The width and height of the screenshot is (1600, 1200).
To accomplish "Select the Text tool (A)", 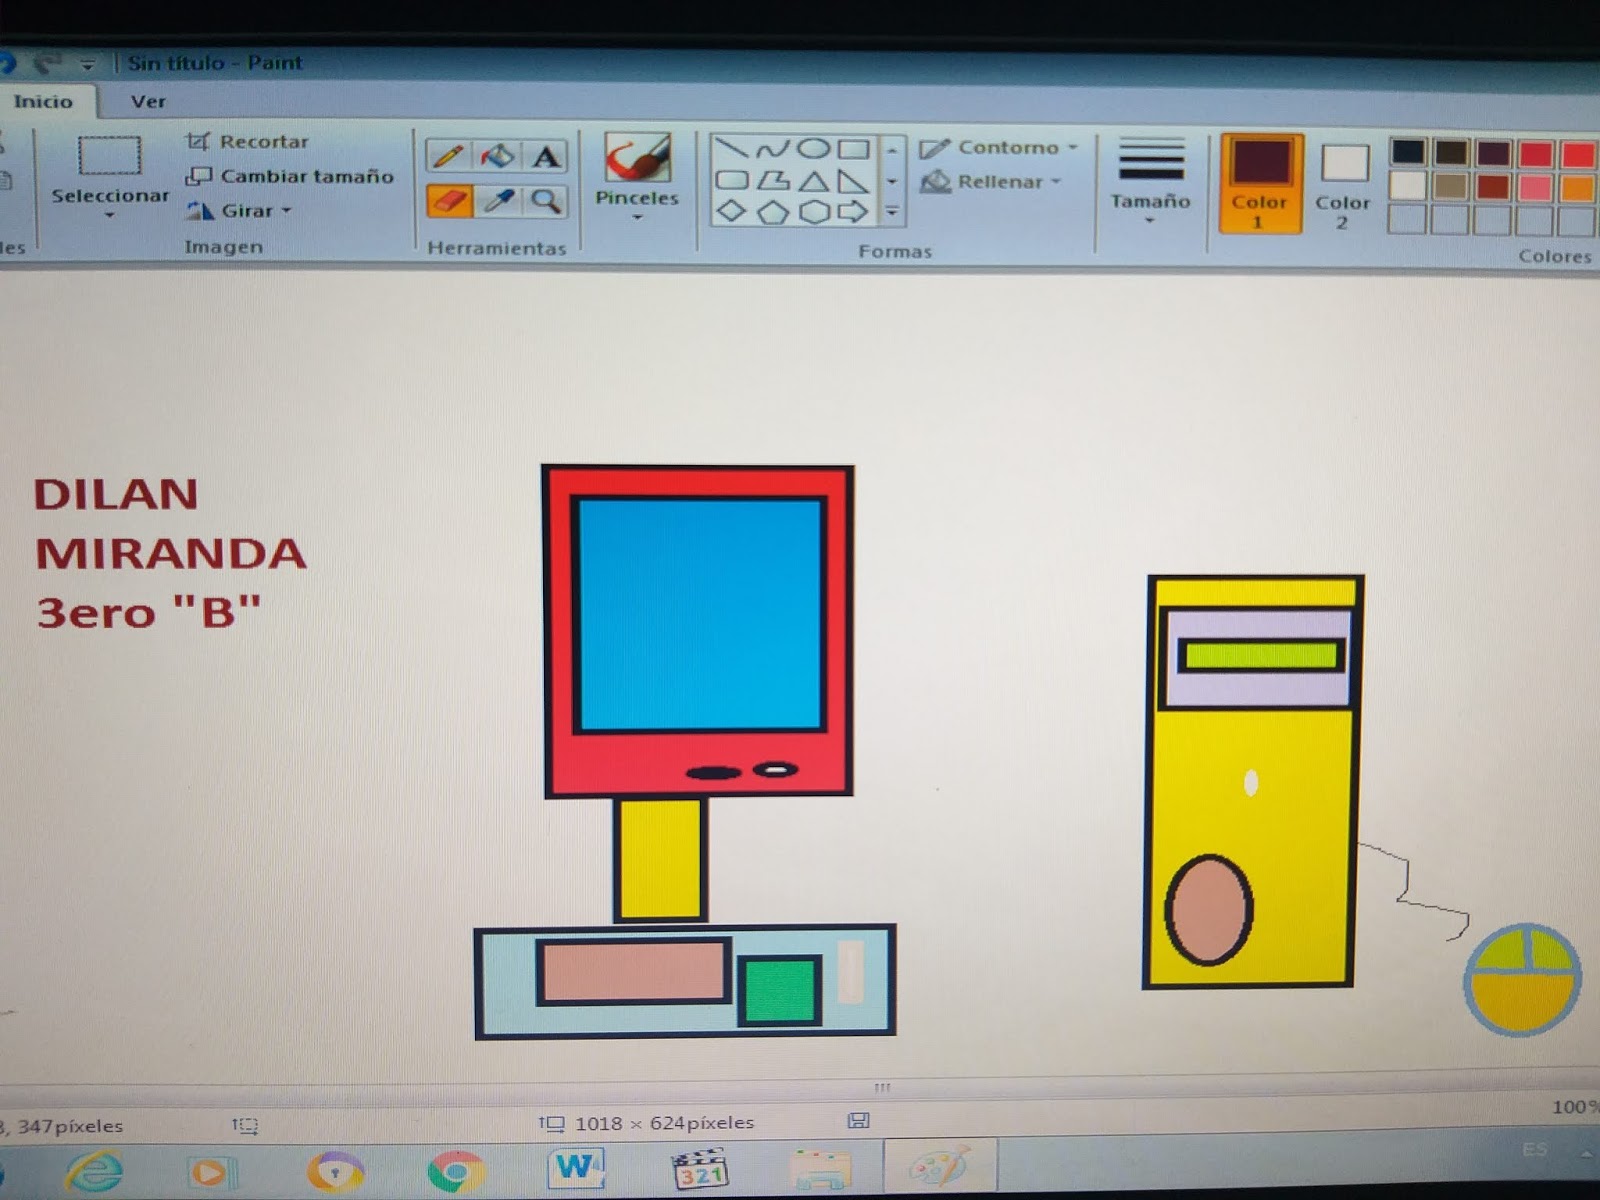I will 546,155.
